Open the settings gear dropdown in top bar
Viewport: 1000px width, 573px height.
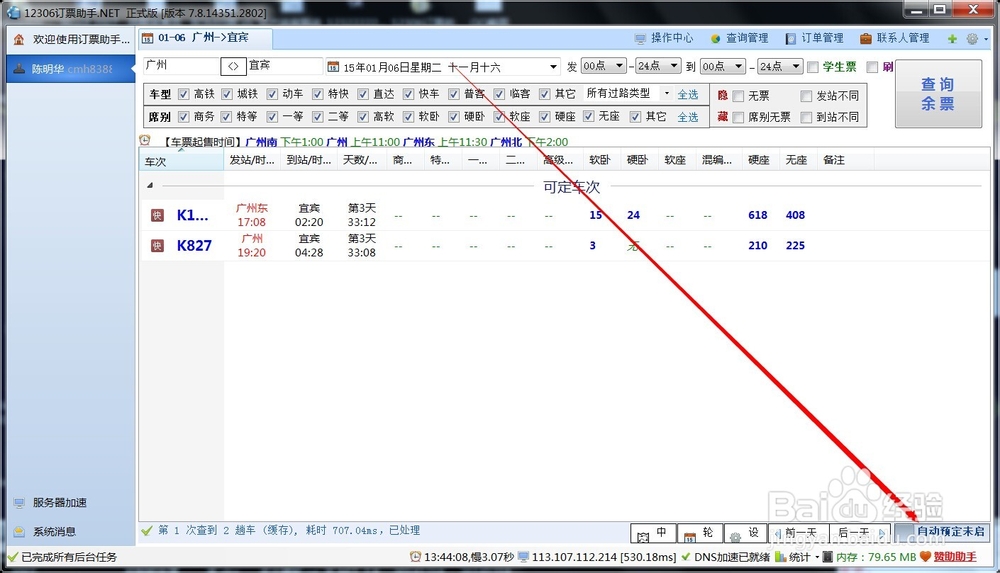point(976,39)
